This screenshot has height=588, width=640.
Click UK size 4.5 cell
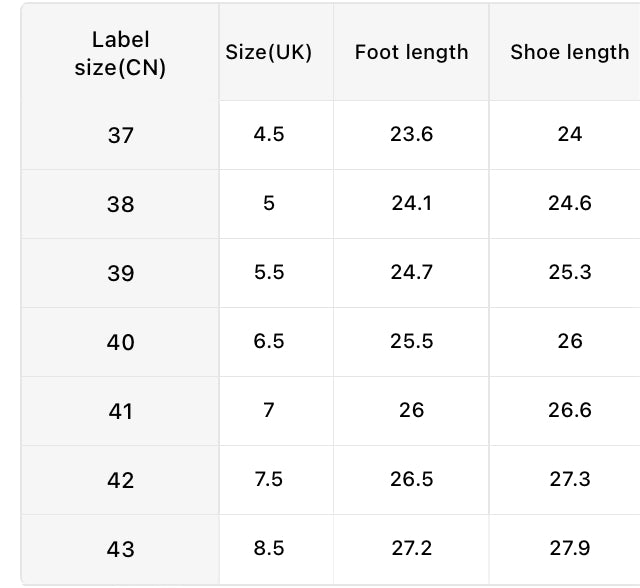pyautogui.click(x=276, y=135)
